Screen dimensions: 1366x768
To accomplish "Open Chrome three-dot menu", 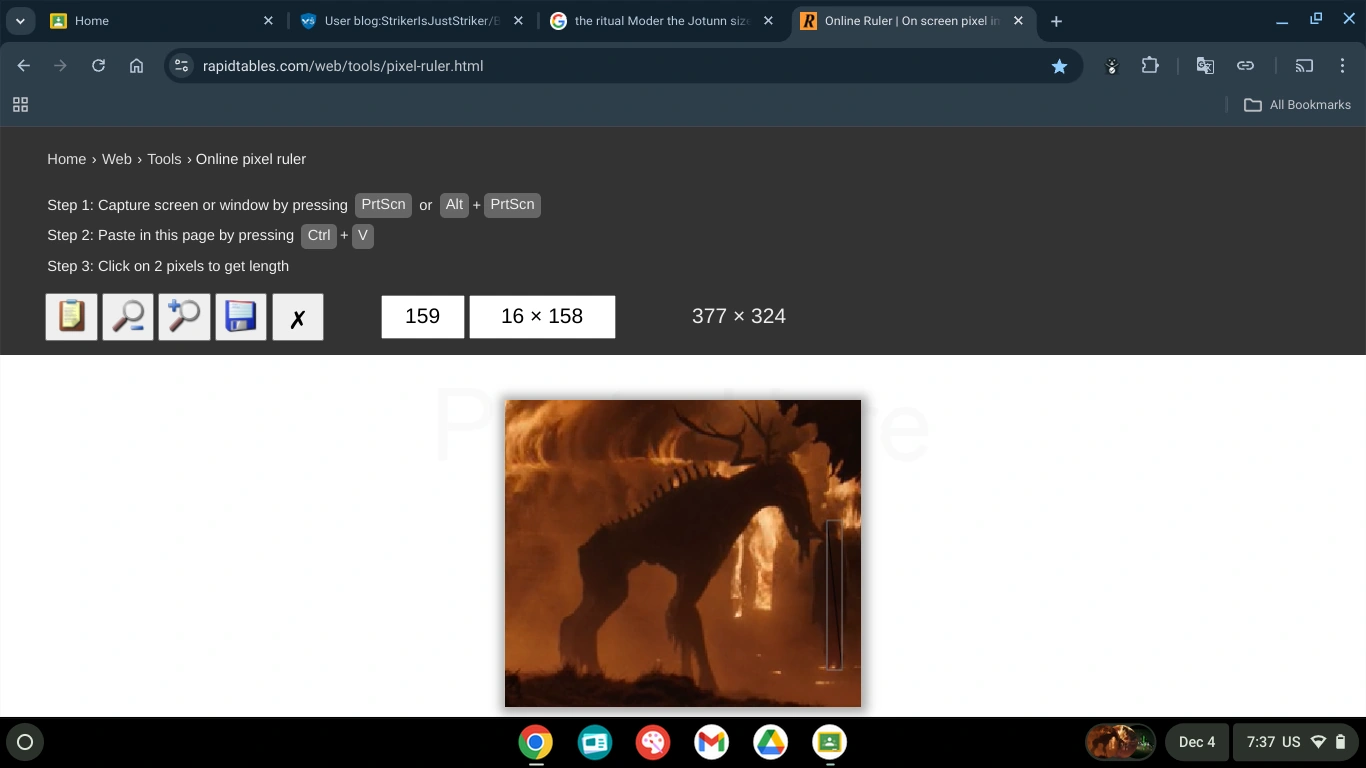I will 1343,66.
